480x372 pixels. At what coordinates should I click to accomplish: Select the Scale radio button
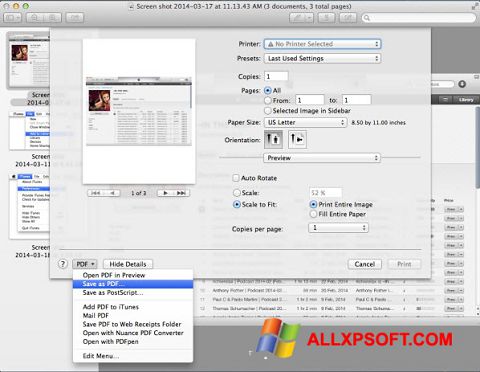pyautogui.click(x=237, y=193)
